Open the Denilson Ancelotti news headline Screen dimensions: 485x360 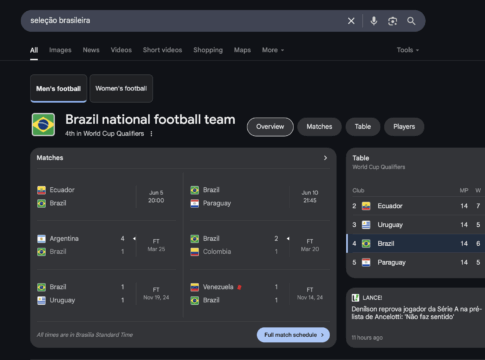click(417, 313)
